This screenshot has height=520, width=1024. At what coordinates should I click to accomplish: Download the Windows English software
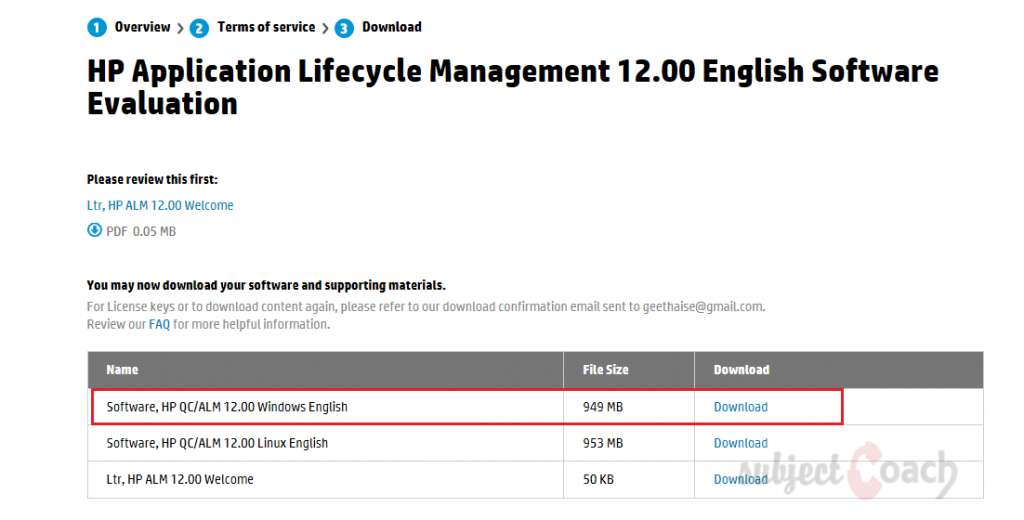(x=740, y=407)
